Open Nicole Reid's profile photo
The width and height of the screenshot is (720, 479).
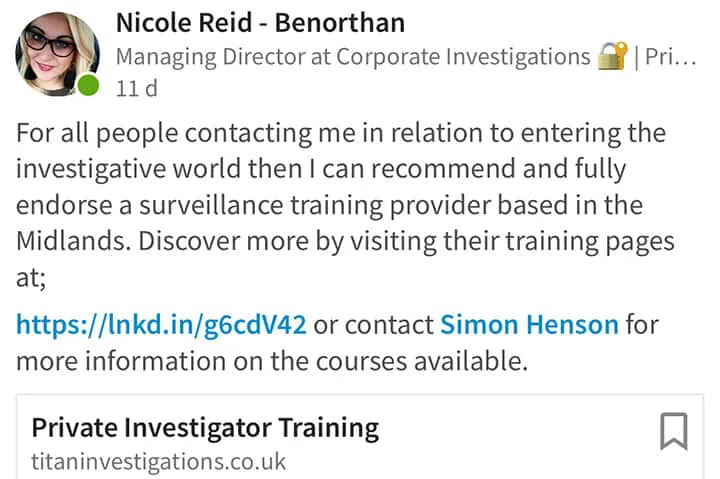[x=56, y=52]
